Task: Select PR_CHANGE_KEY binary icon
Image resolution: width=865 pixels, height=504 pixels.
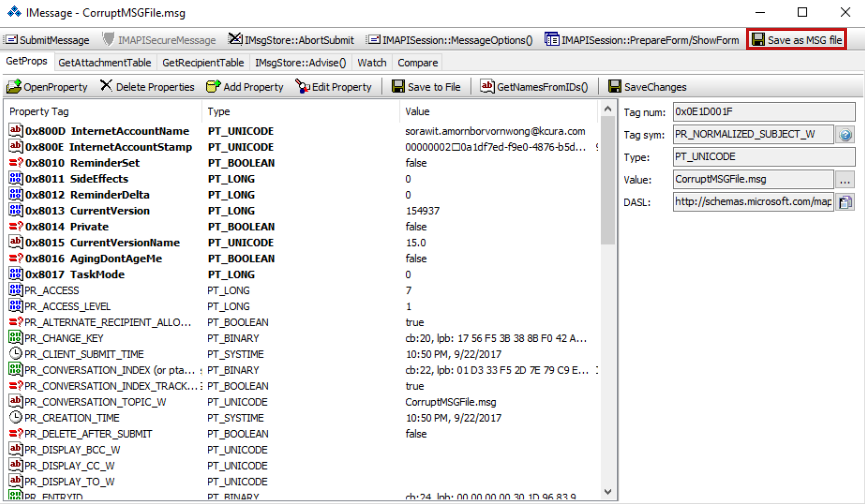Action: [15, 338]
